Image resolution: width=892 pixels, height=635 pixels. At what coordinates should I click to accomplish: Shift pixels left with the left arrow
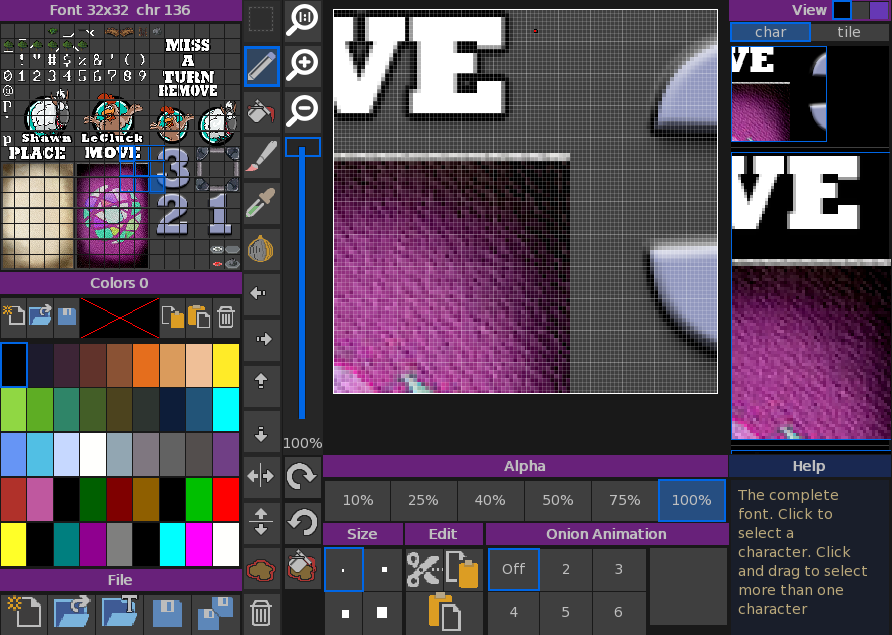261,294
